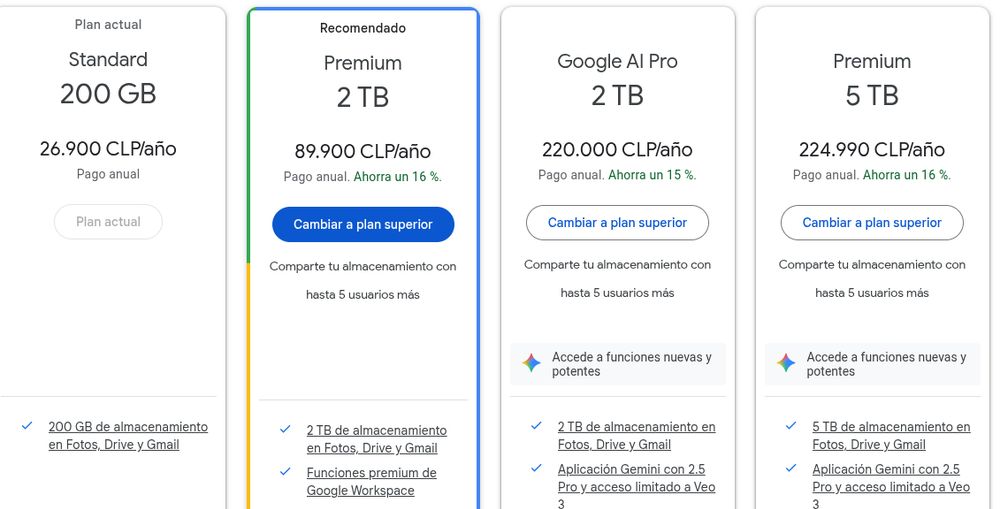The width and height of the screenshot is (1000, 509).
Task: Open 2 TB de almacenamiento link in Premium card
Action: pos(376,439)
